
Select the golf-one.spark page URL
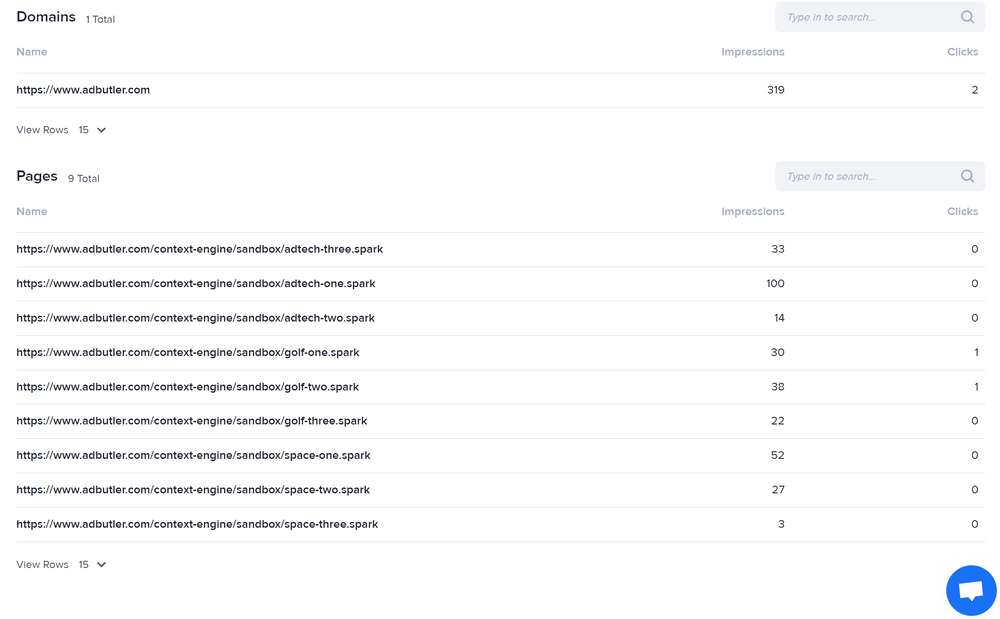pyautogui.click(x=188, y=353)
